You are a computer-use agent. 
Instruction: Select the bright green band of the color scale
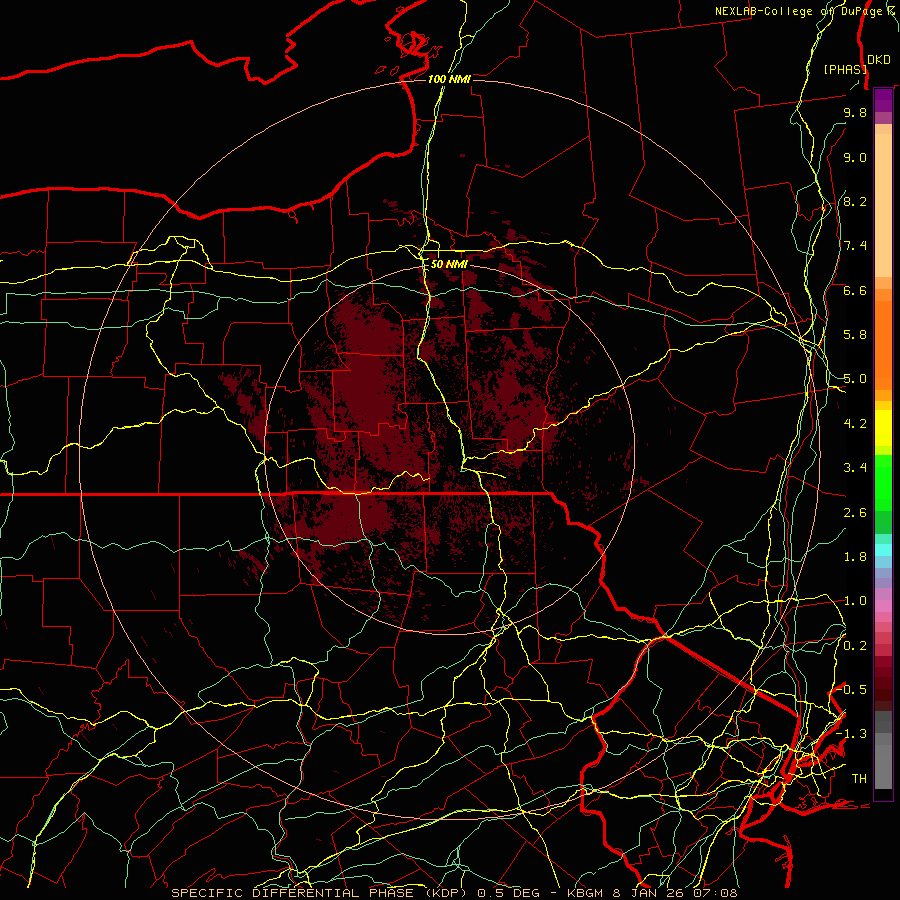pos(883,483)
